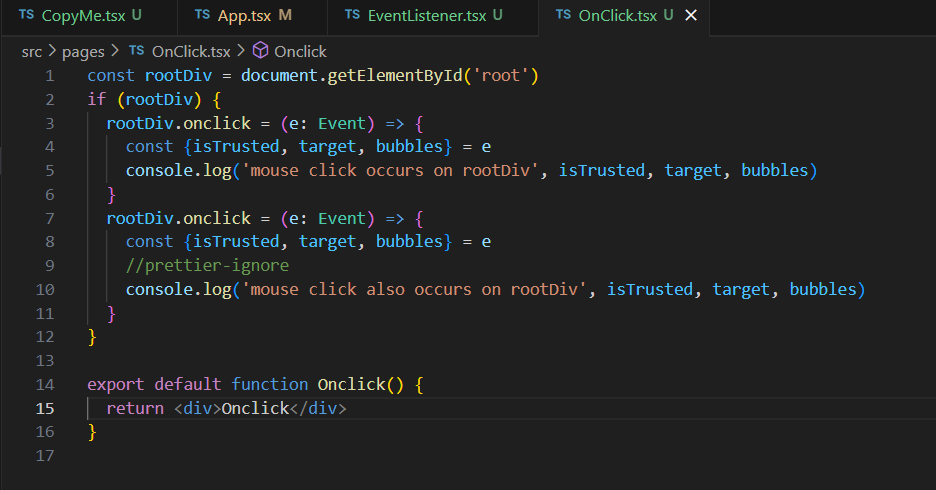Place cursor on 'rootDiv' in line 2
Image resolution: width=936 pixels, height=490 pixels.
tap(159, 100)
